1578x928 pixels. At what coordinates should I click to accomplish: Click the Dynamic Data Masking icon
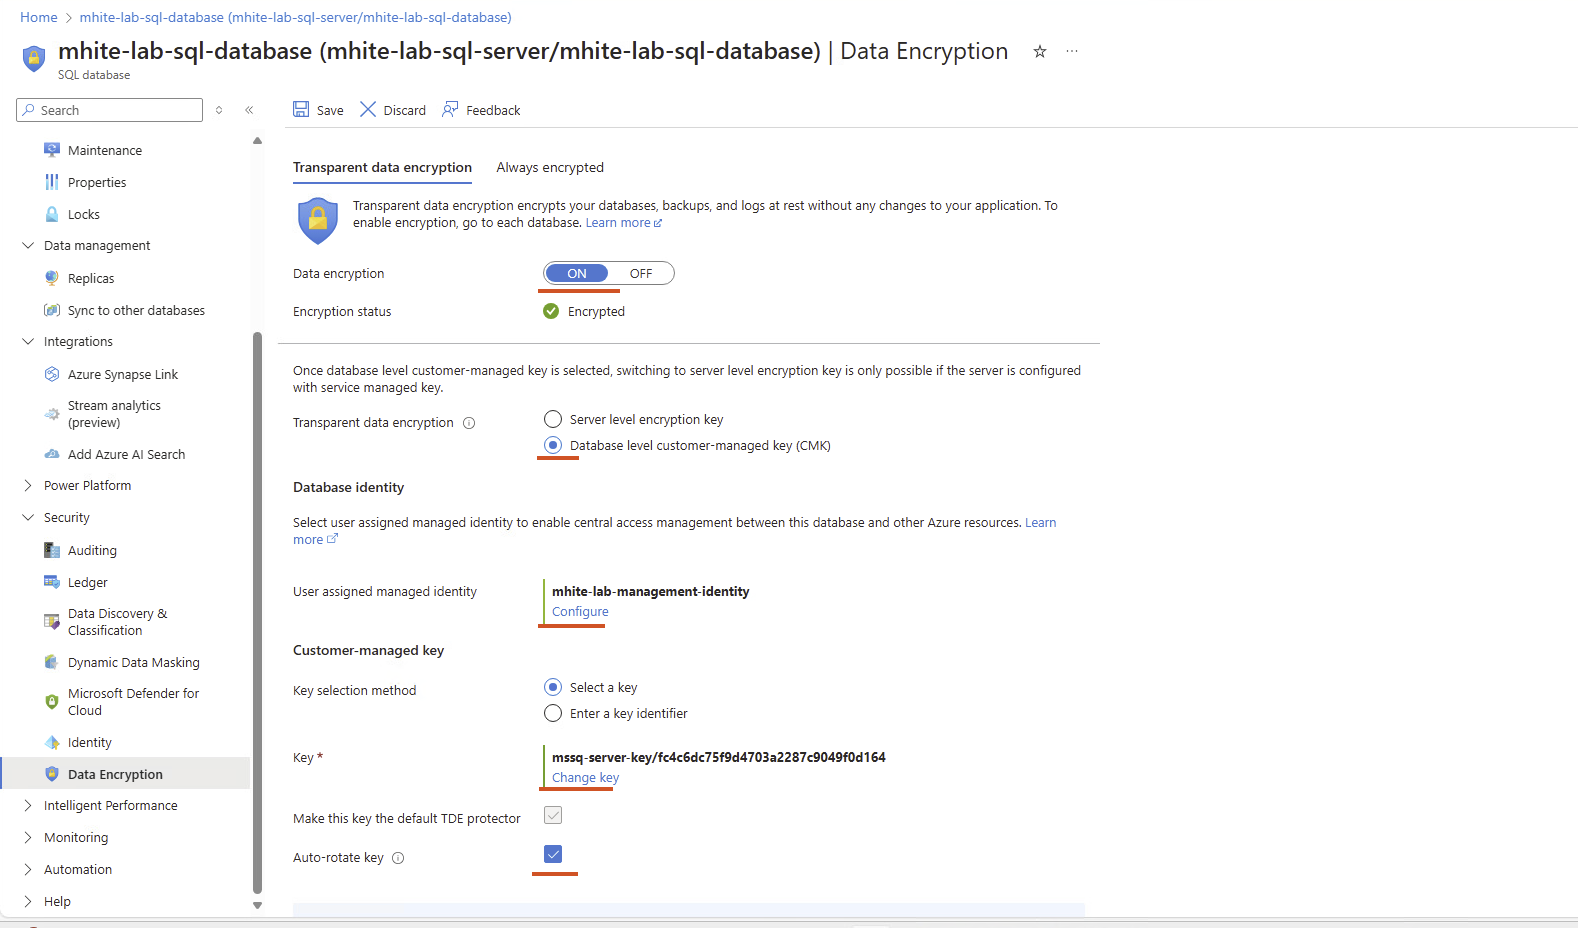tap(52, 662)
